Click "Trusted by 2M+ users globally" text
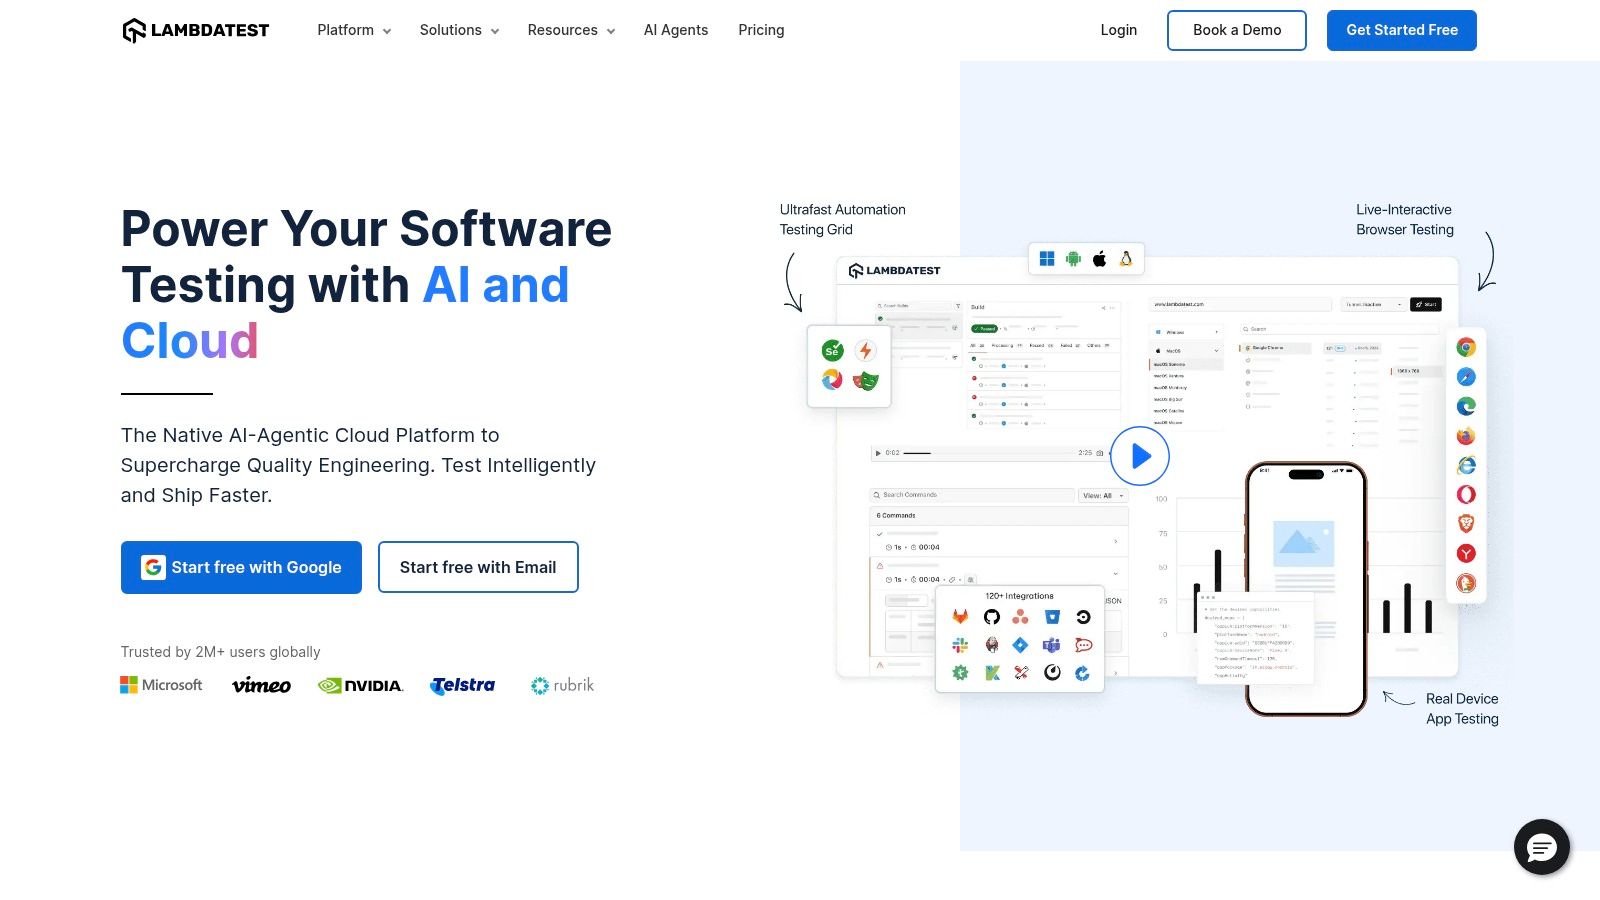The width and height of the screenshot is (1600, 900). 220,652
